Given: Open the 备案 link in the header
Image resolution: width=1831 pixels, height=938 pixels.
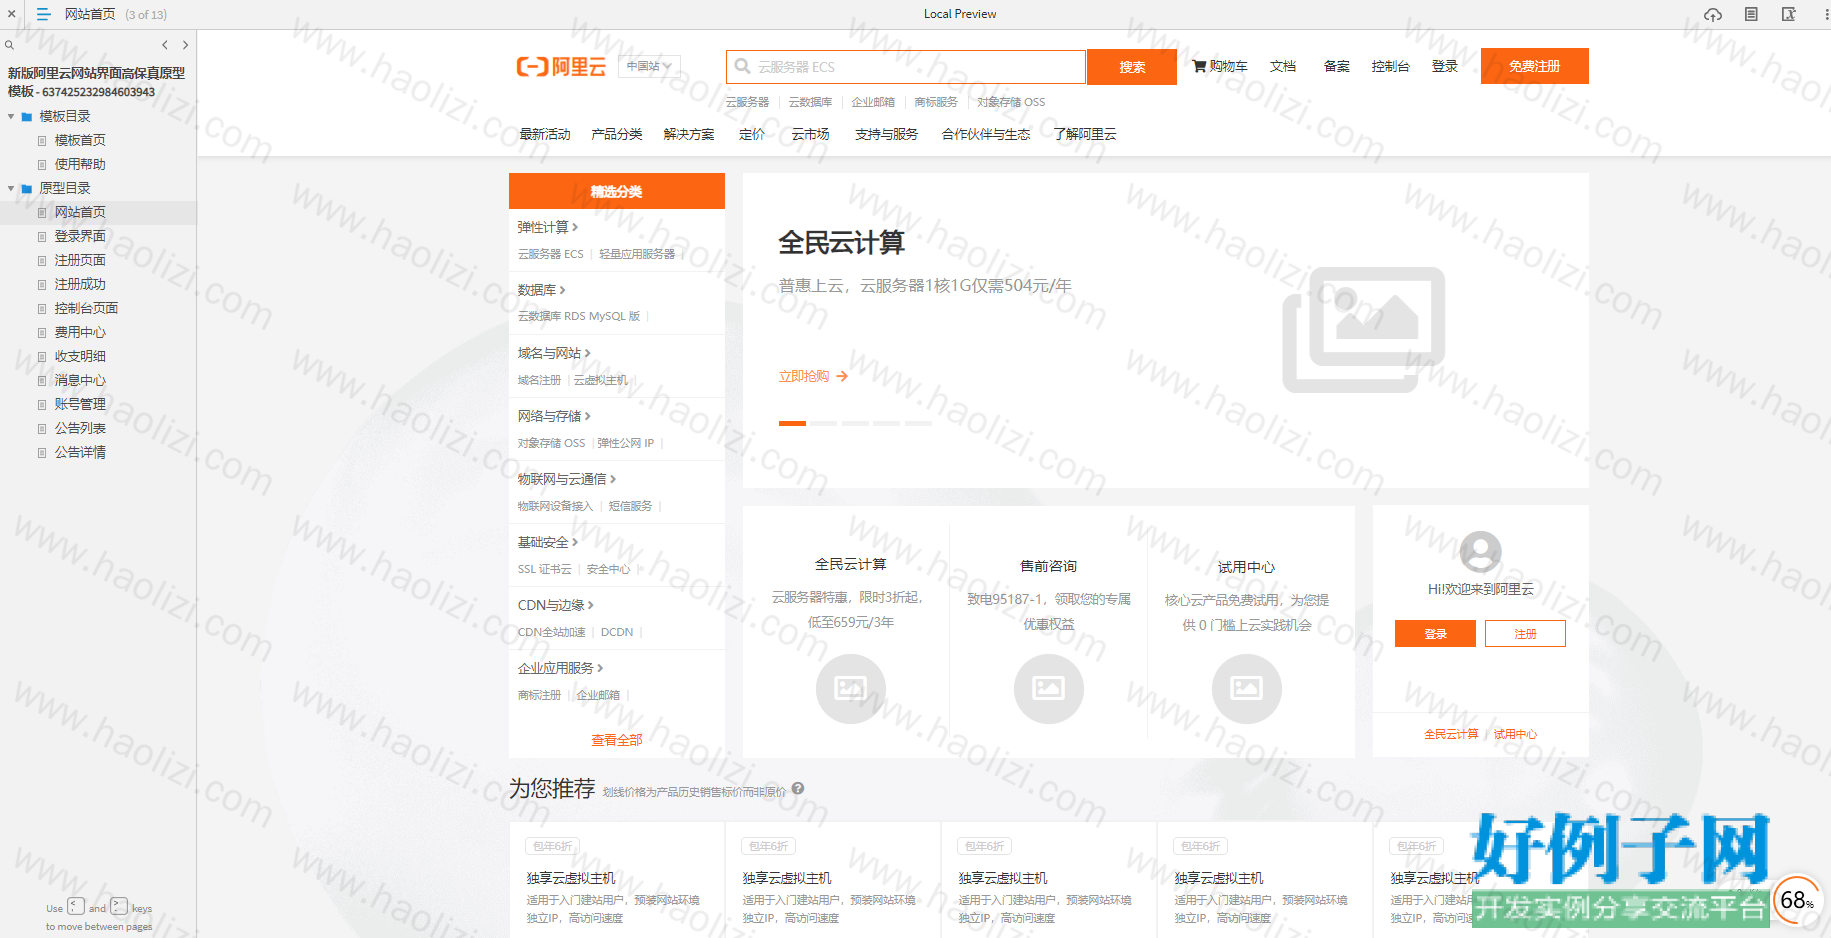Looking at the screenshot, I should (x=1337, y=66).
